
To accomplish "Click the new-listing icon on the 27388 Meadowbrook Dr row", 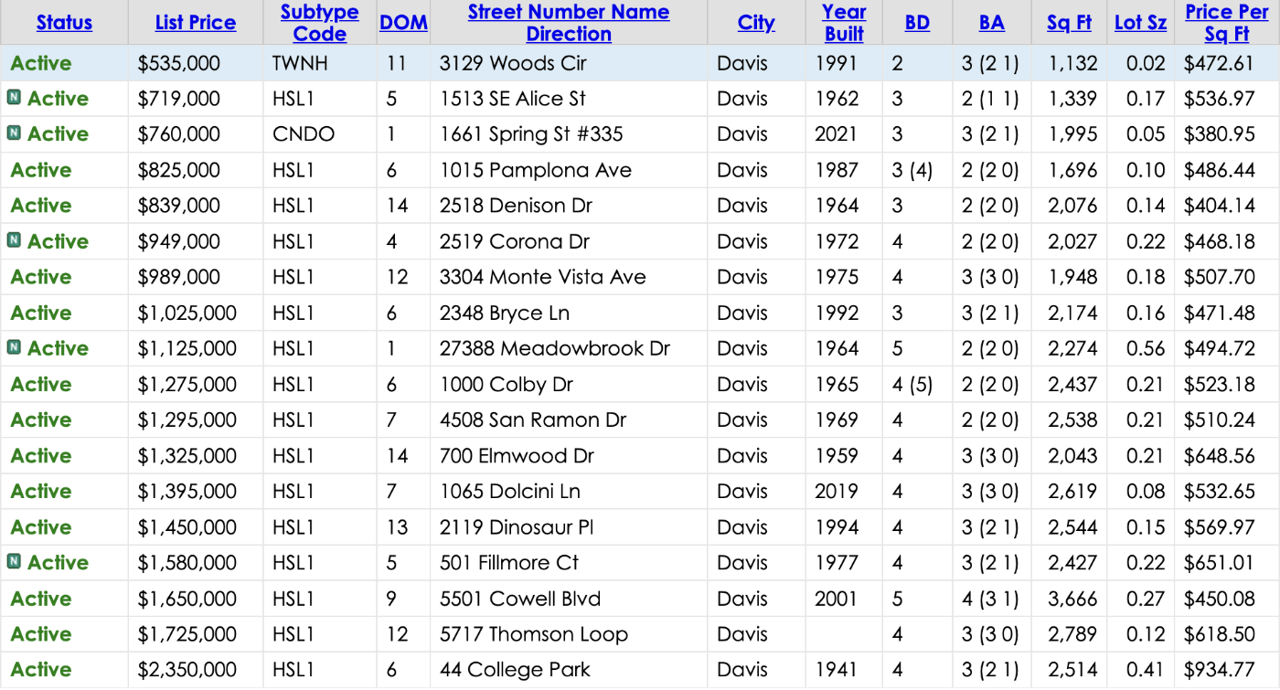I will (x=14, y=347).
